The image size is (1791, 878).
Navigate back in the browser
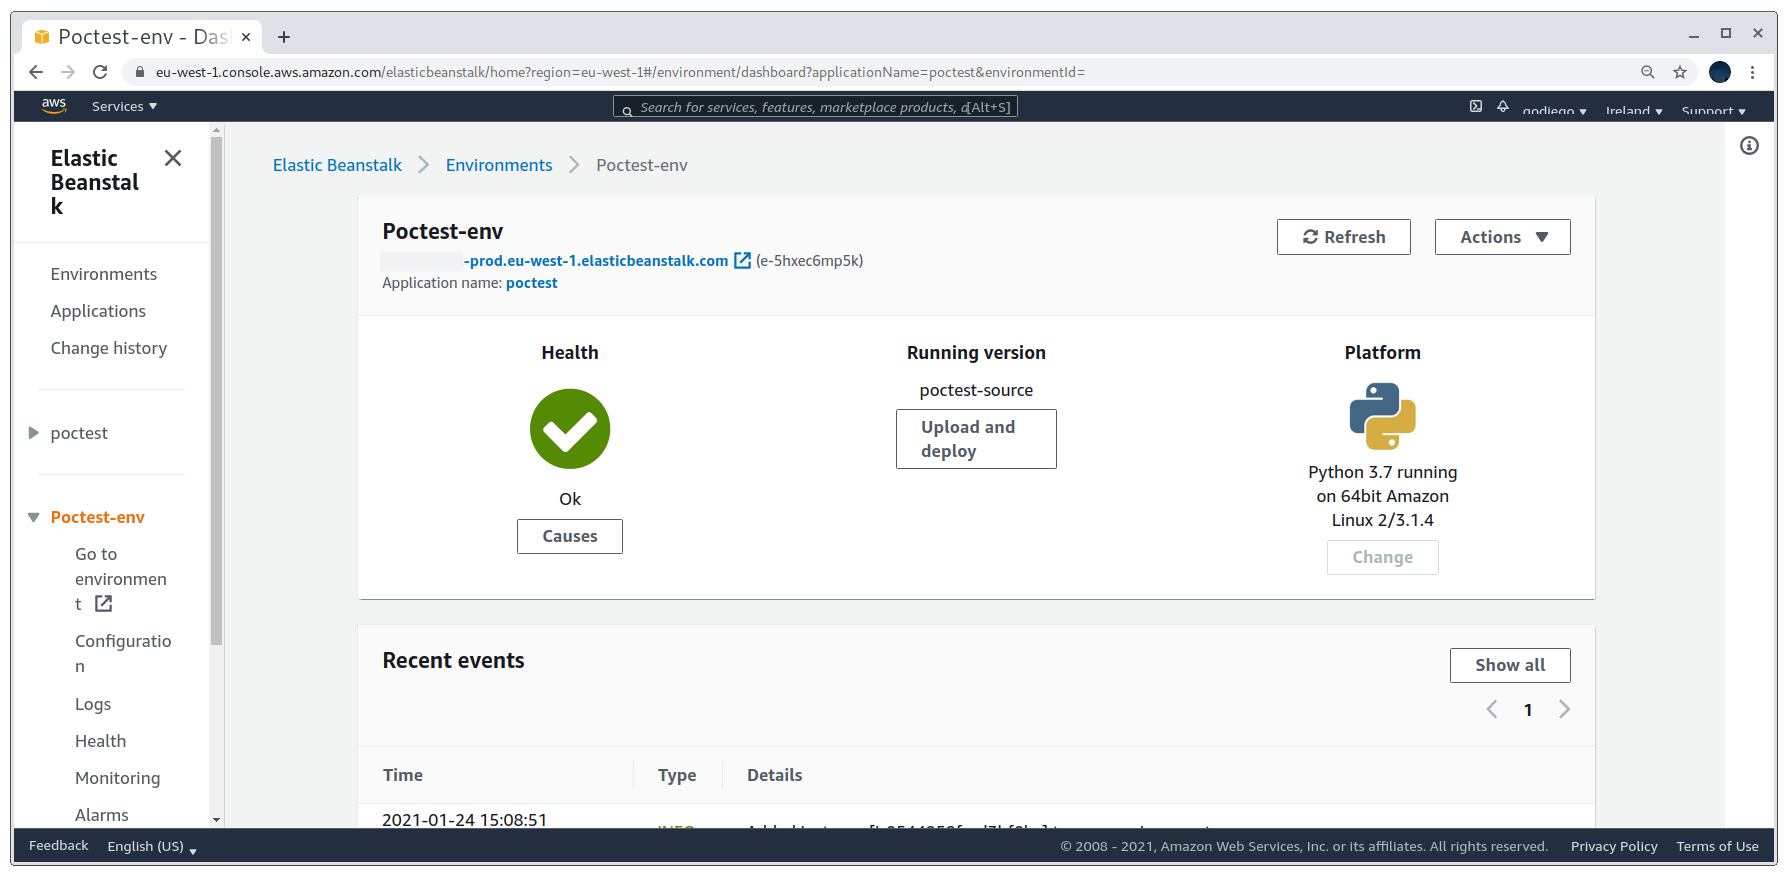36,72
